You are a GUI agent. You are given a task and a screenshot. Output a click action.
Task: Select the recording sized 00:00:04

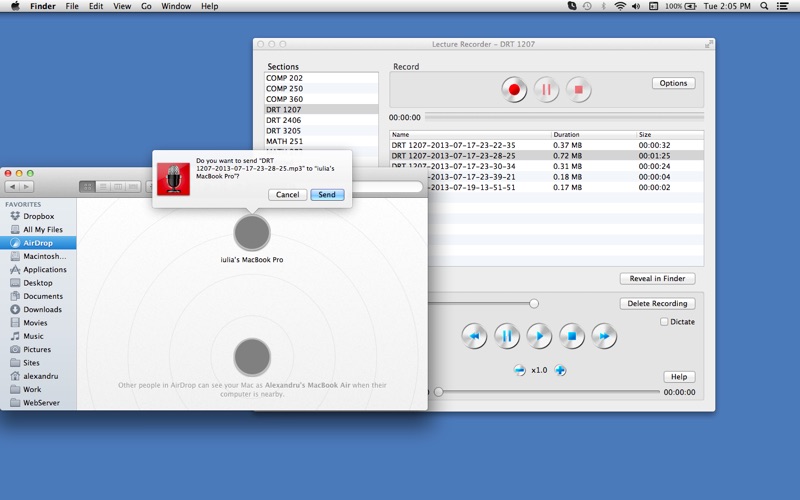click(x=566, y=177)
